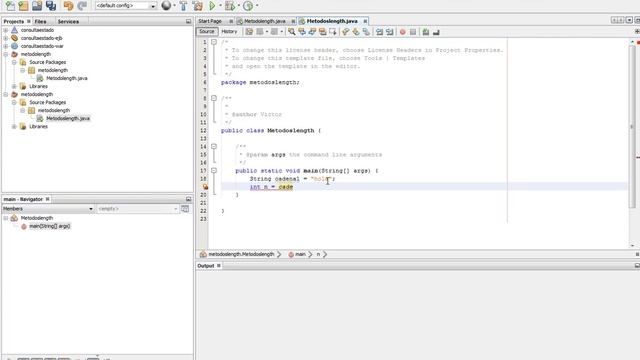Click the New Project toolbar icon
The width and height of the screenshot is (640, 360).
click(23, 6)
